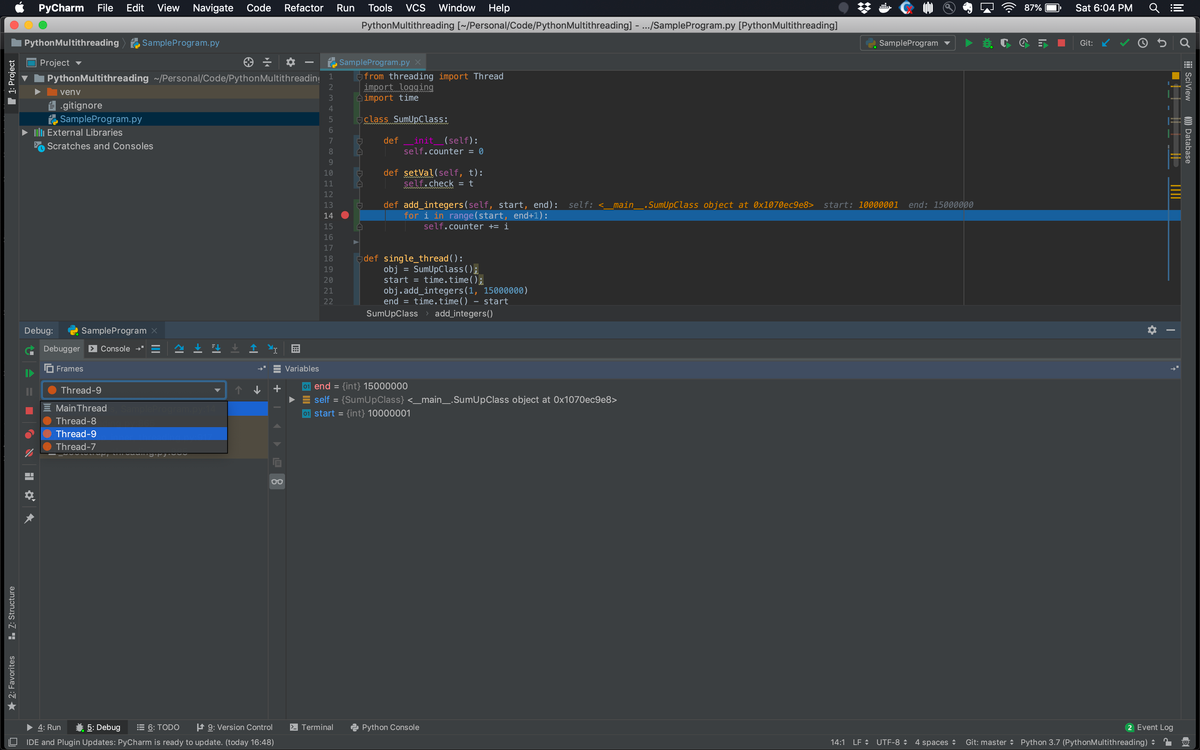Expand the venv folder in project tree

(x=37, y=92)
